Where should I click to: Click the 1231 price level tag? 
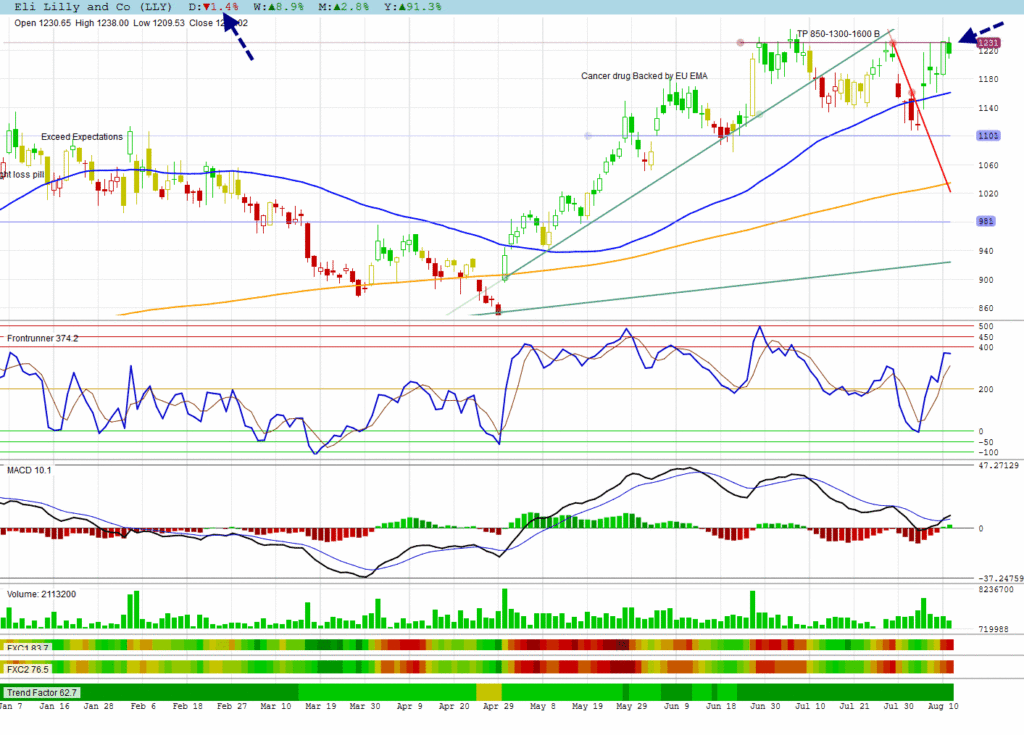(x=987, y=42)
